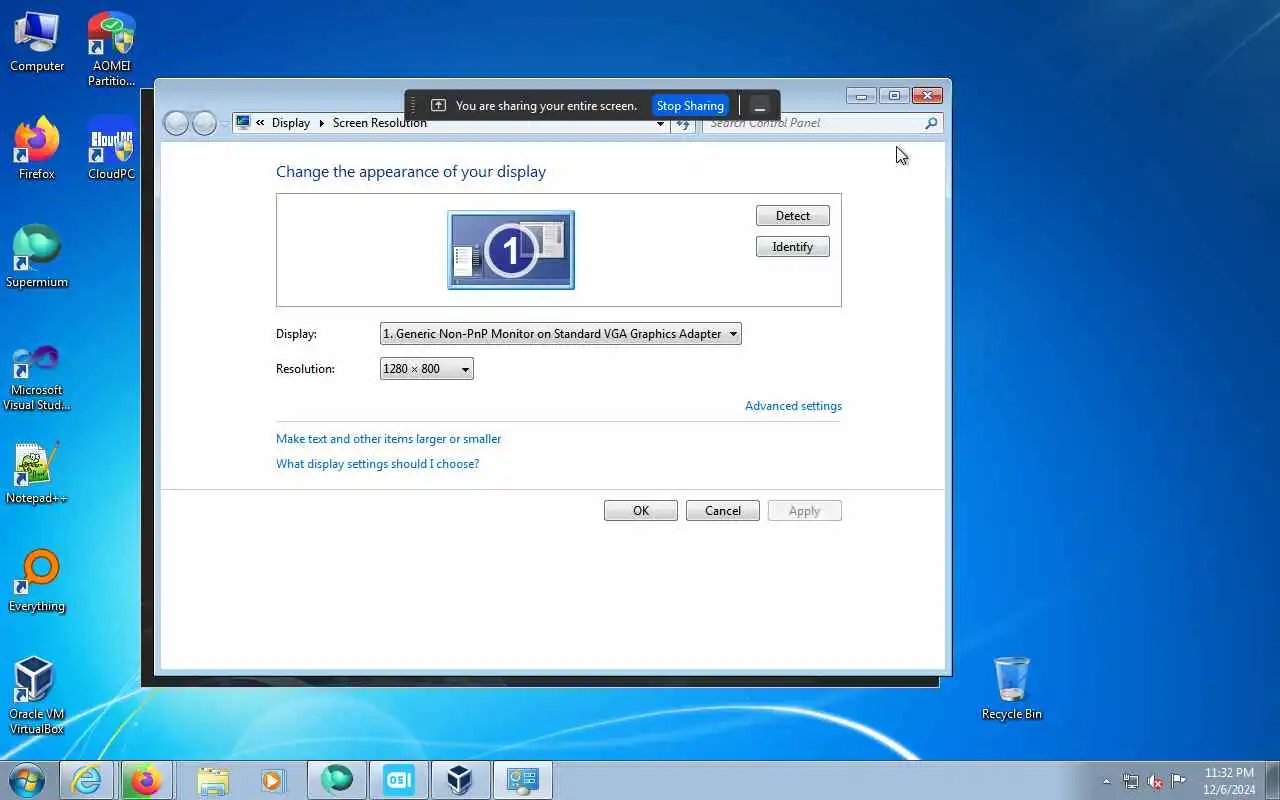The width and height of the screenshot is (1280, 800).
Task: Switch to Supermium in the taskbar
Action: coord(337,780)
